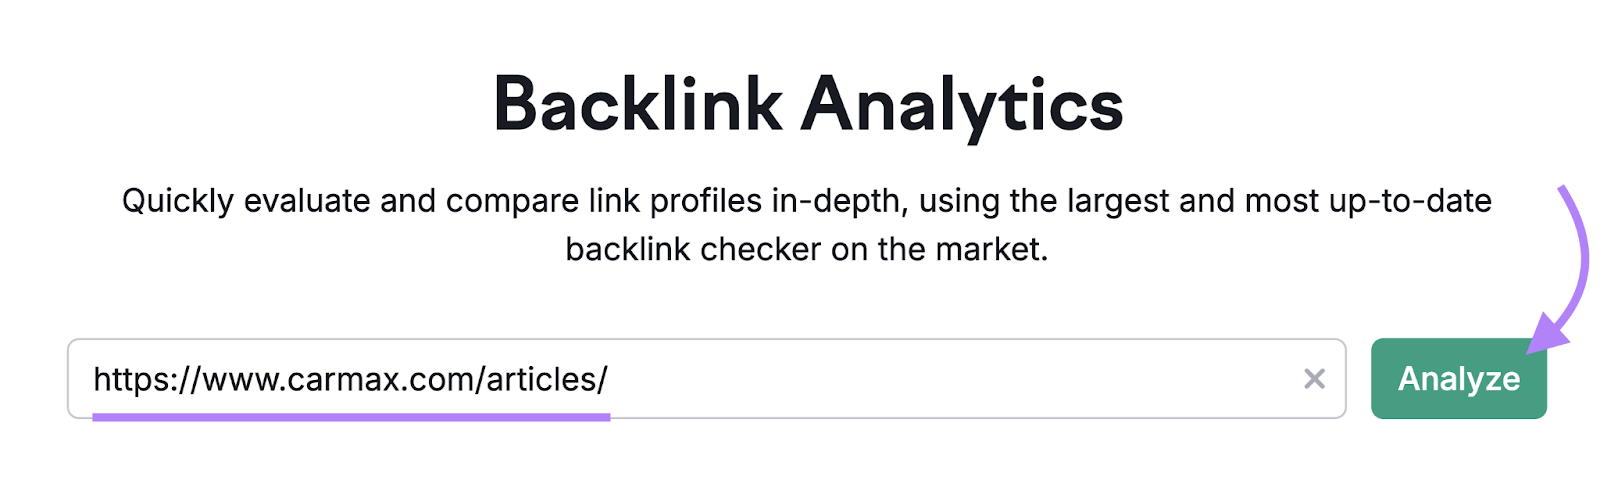This screenshot has height=502, width=1600.
Task: Focus the URL input field's empty area
Action: pos(950,379)
